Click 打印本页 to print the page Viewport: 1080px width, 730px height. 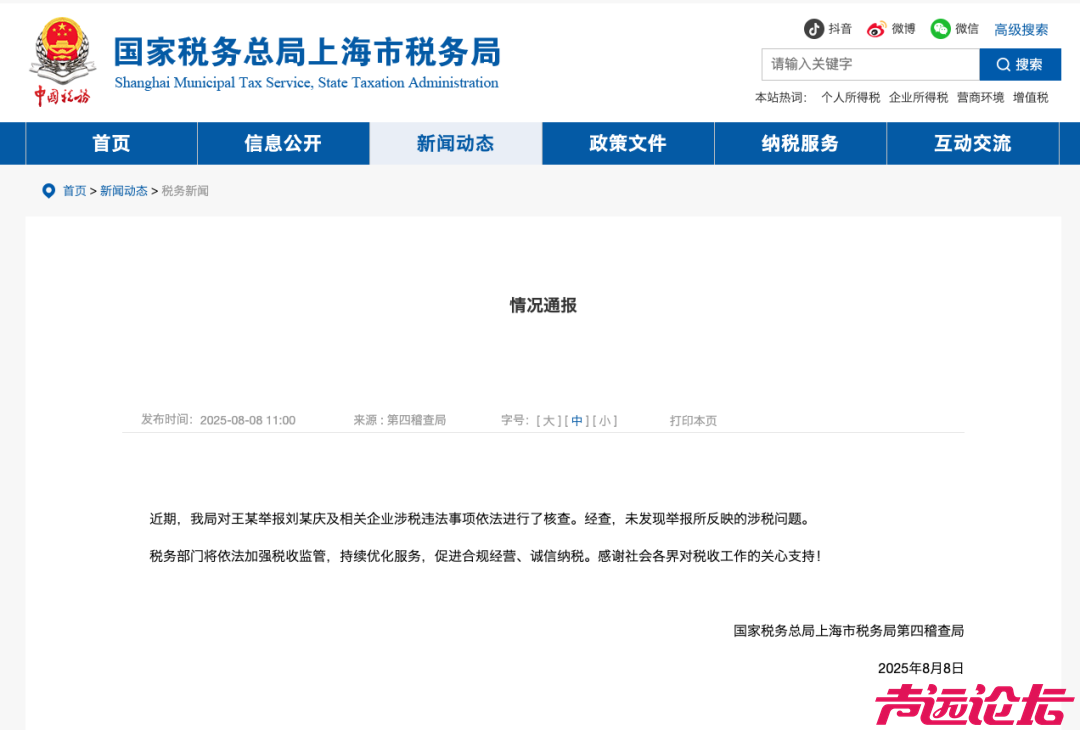(x=692, y=420)
